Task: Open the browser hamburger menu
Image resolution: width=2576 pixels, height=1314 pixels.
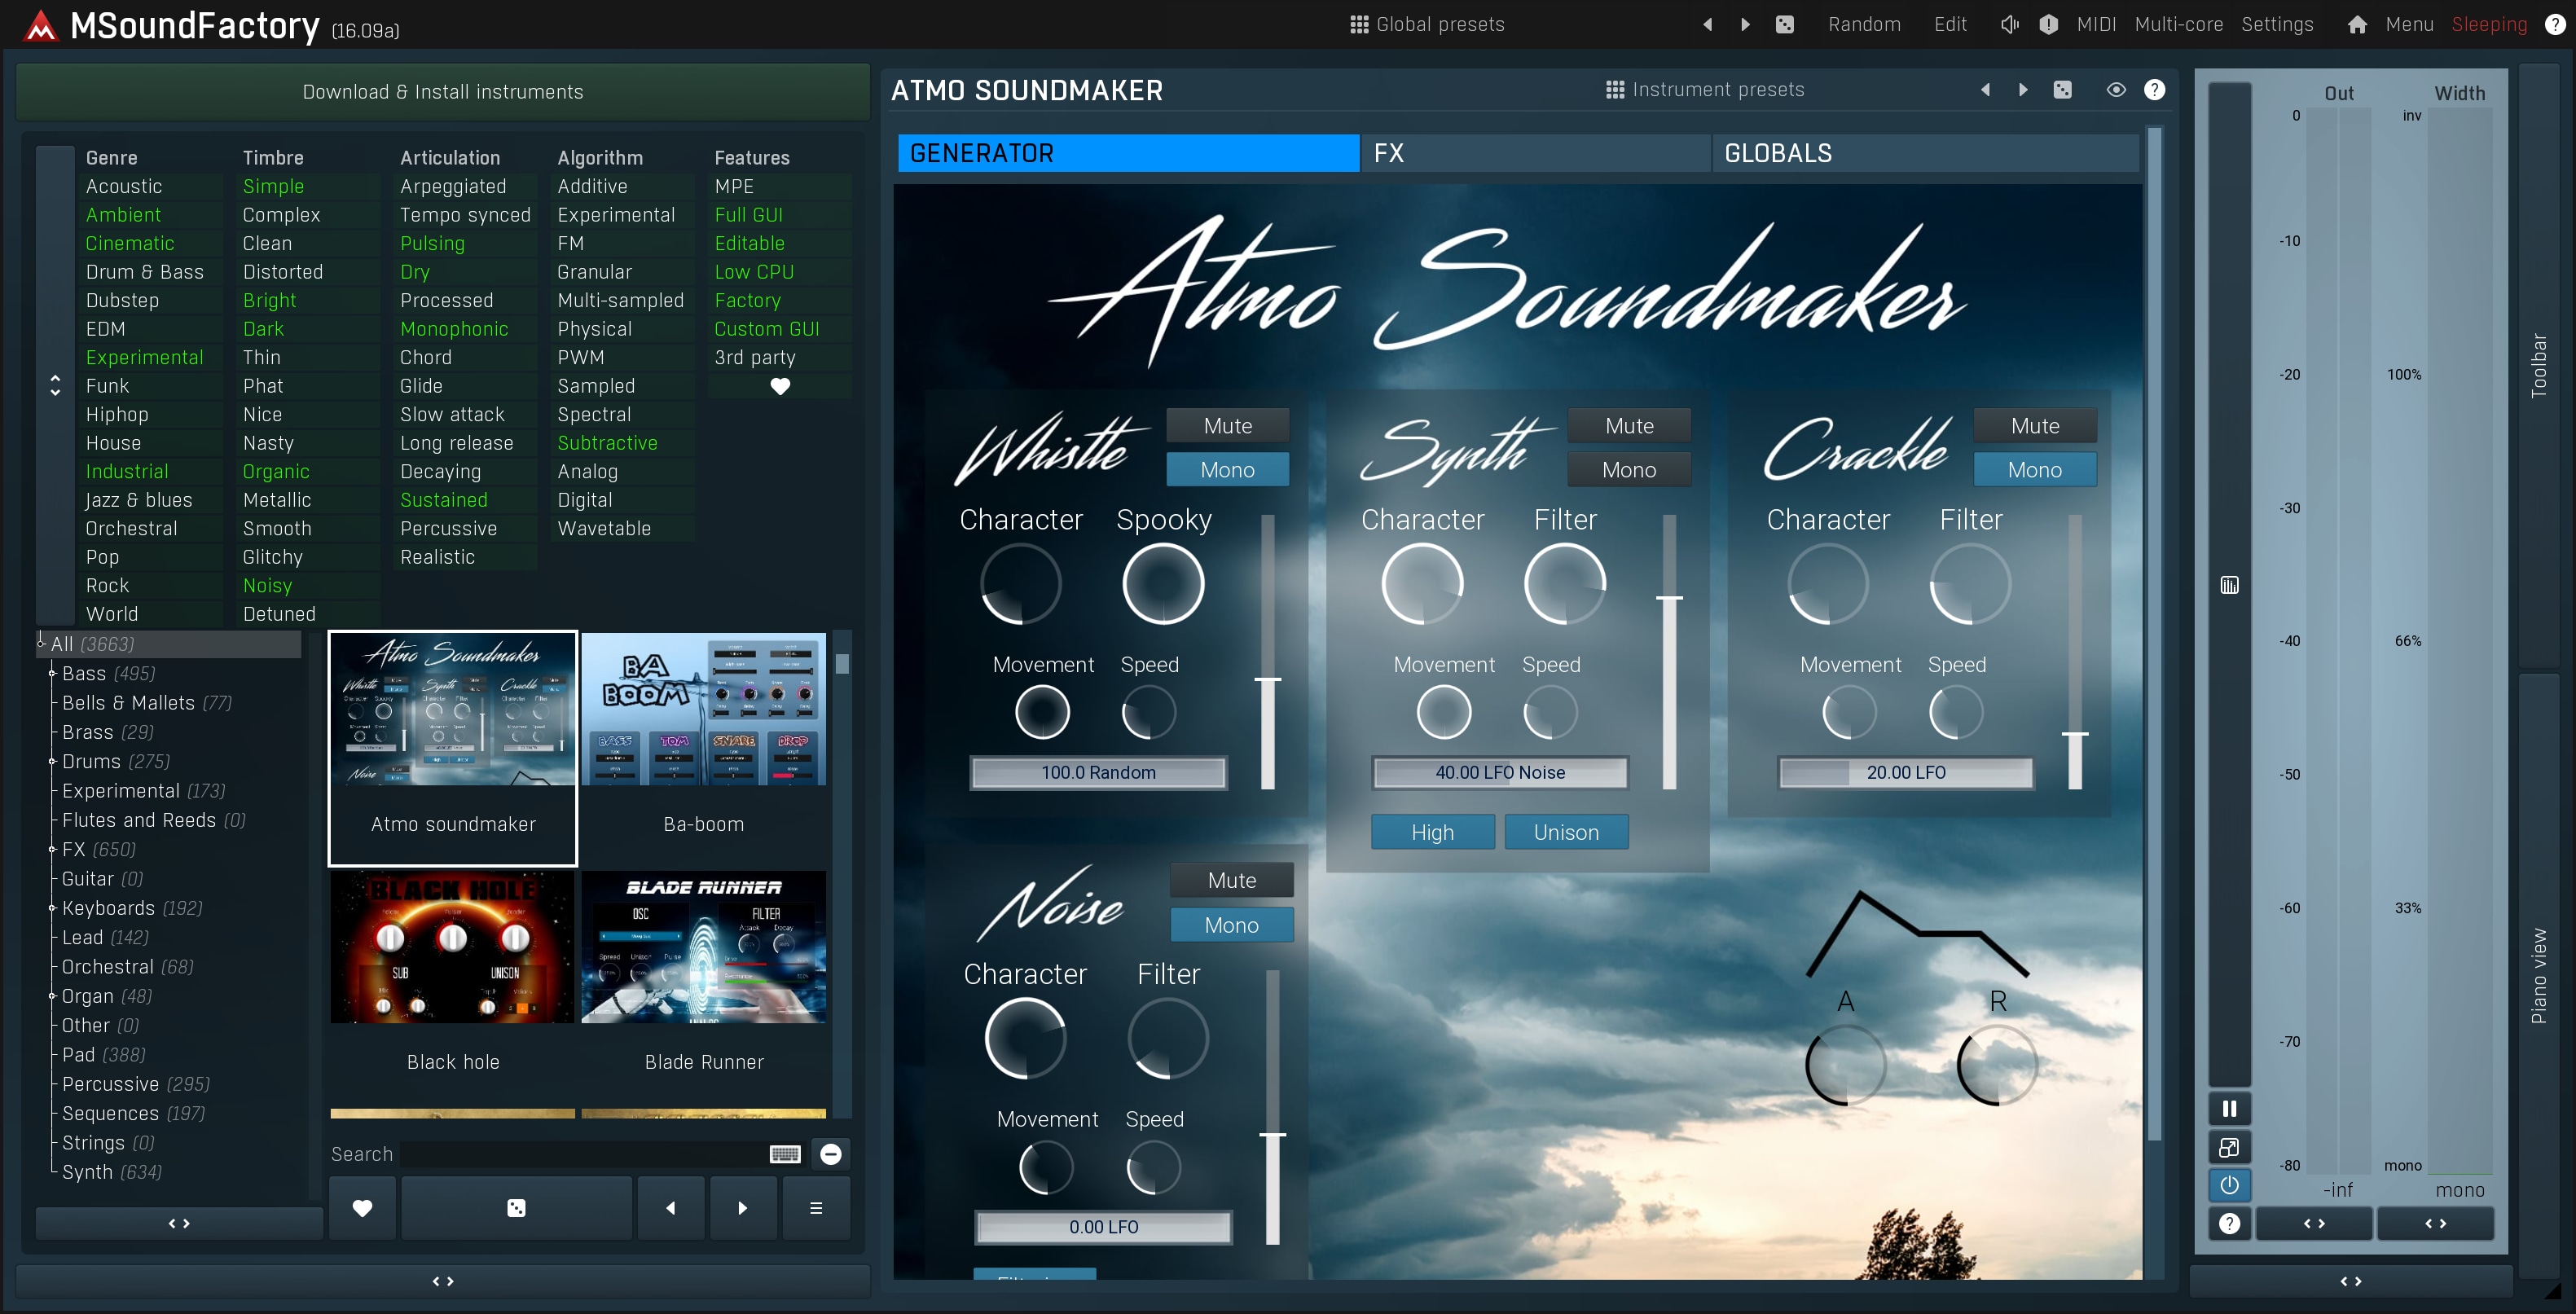Action: coord(816,1208)
